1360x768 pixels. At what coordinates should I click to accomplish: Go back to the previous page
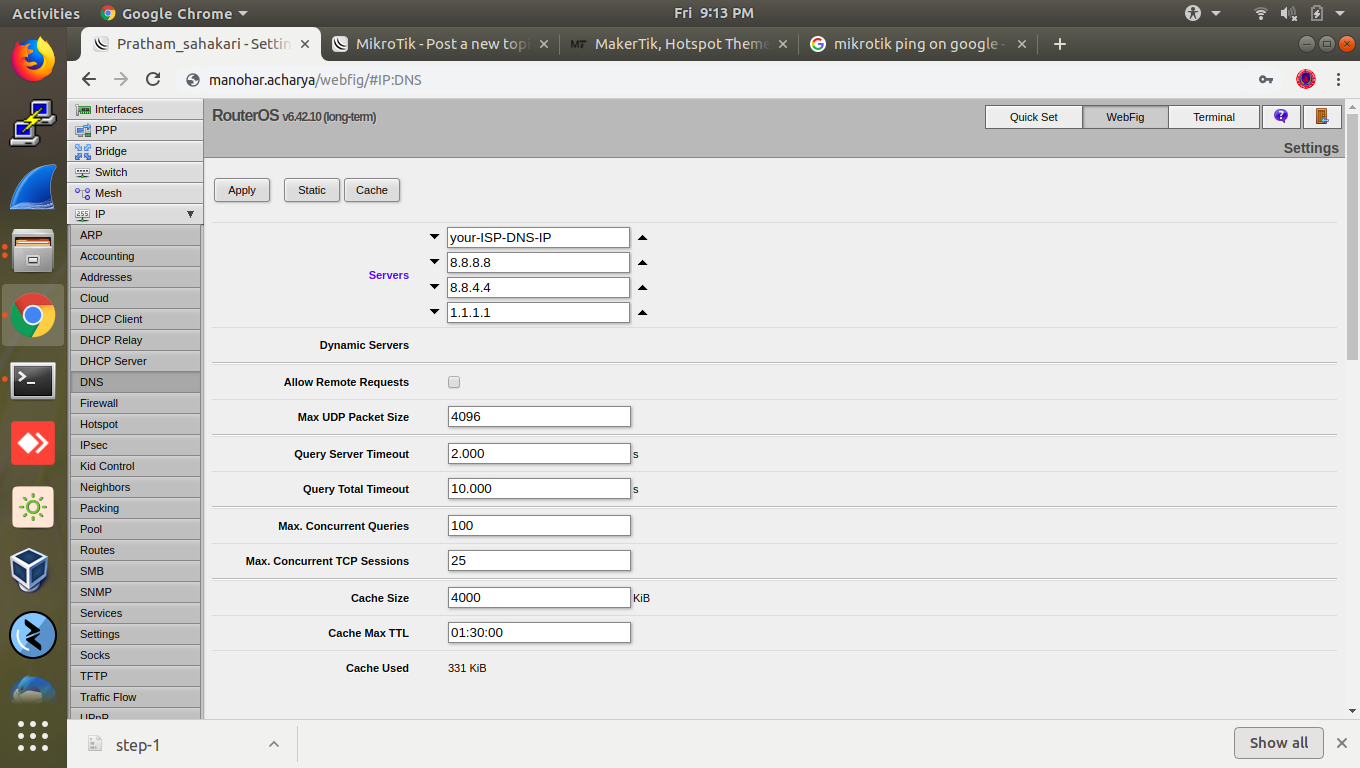pyautogui.click(x=89, y=79)
